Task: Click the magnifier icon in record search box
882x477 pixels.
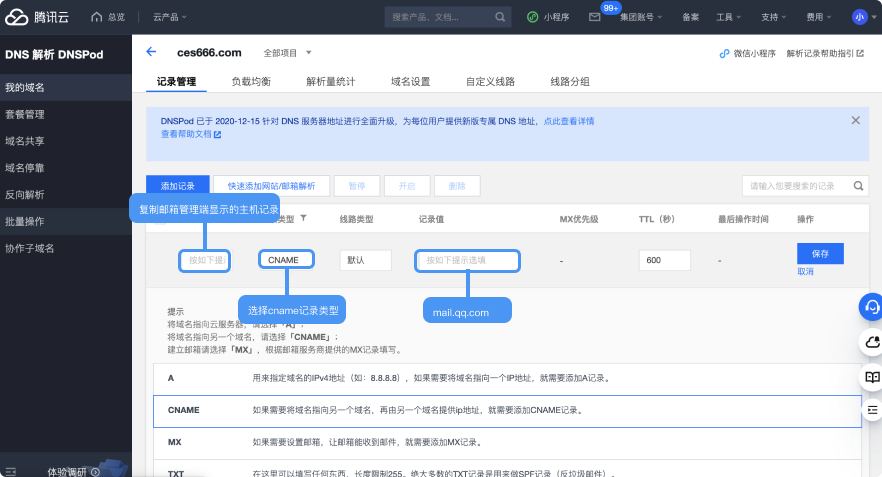Action: [x=857, y=186]
